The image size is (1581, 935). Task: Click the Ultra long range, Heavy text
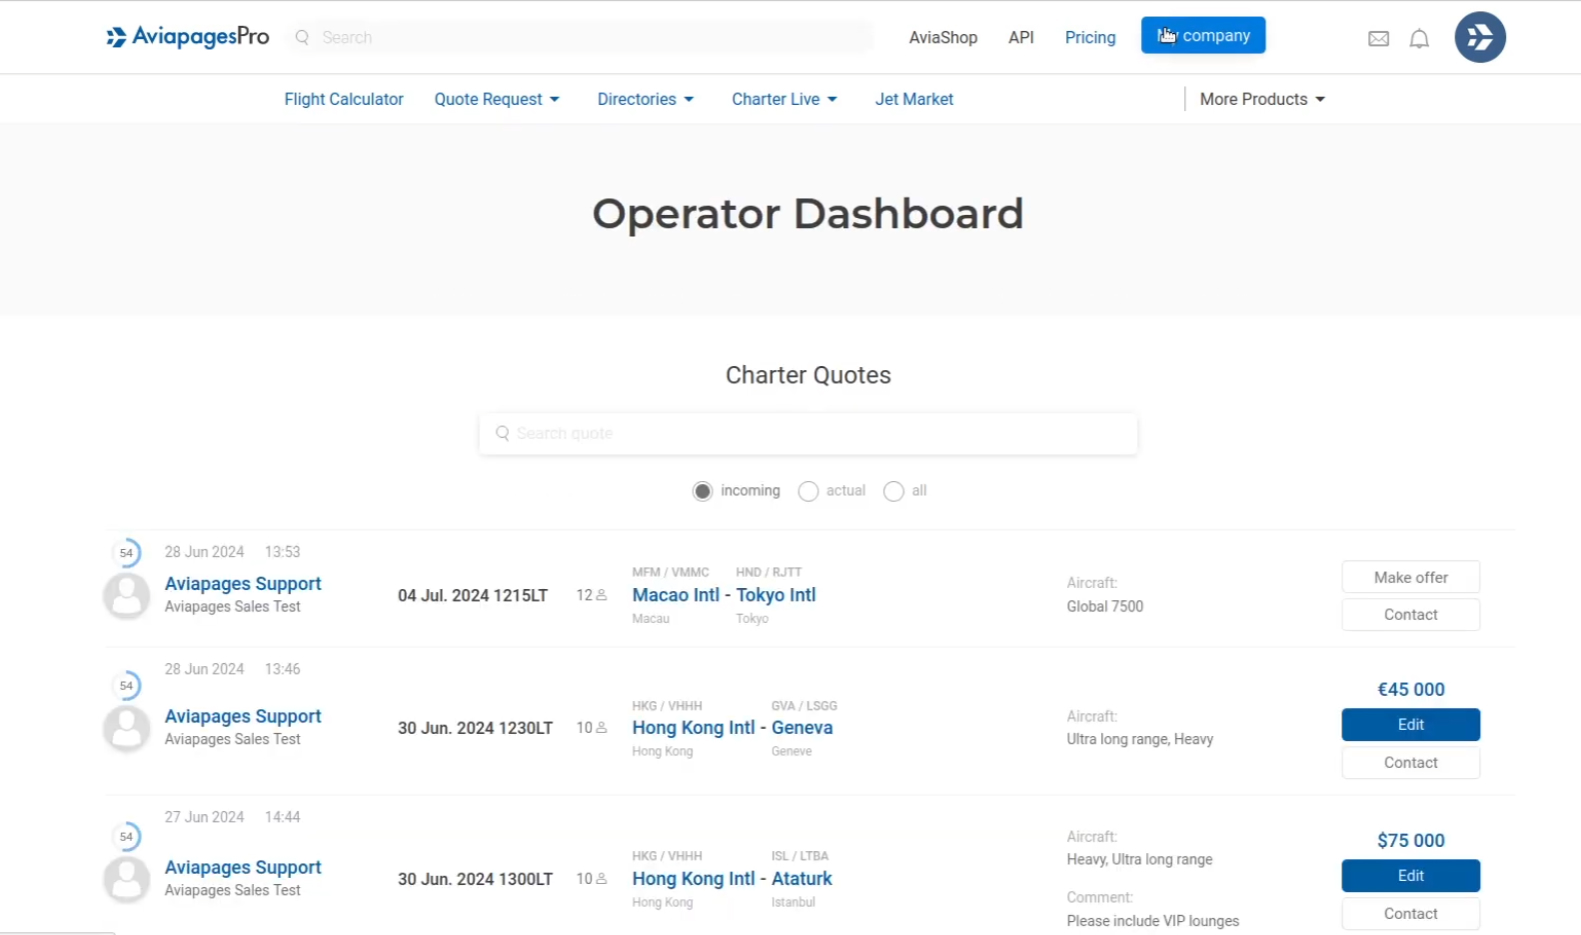(x=1140, y=739)
